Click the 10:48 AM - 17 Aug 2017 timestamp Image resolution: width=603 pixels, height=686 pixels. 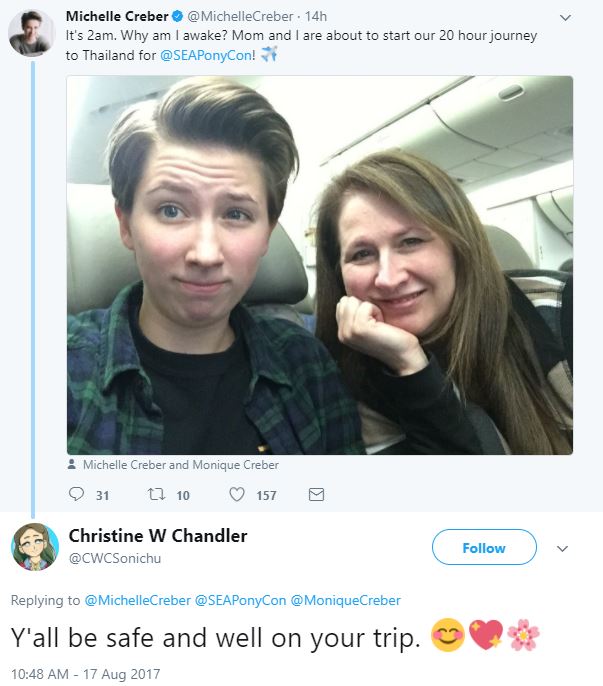[x=85, y=673]
